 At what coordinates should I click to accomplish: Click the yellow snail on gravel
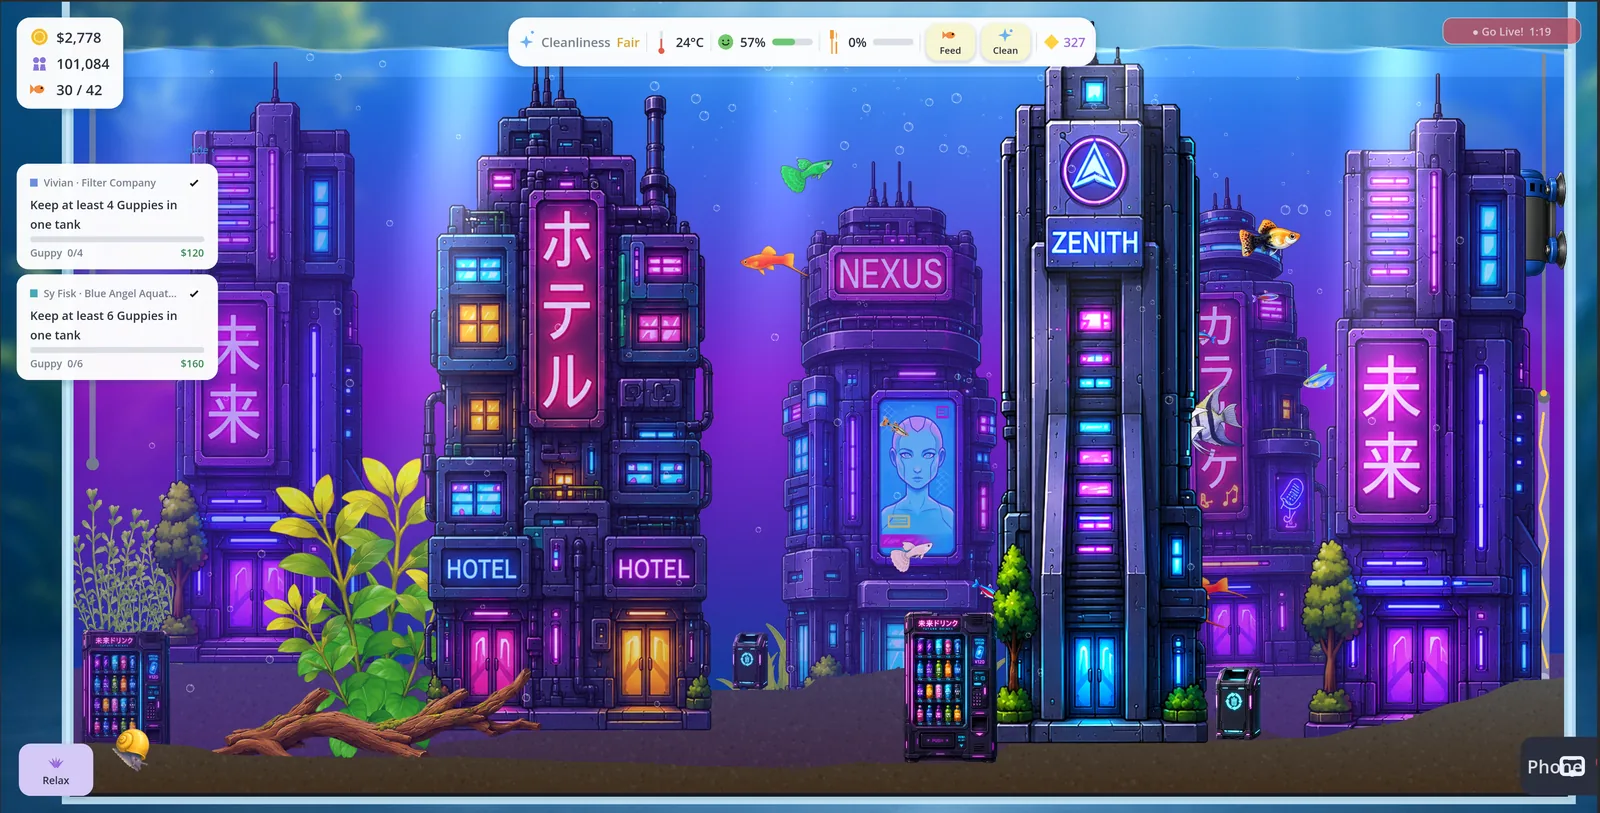tap(131, 746)
